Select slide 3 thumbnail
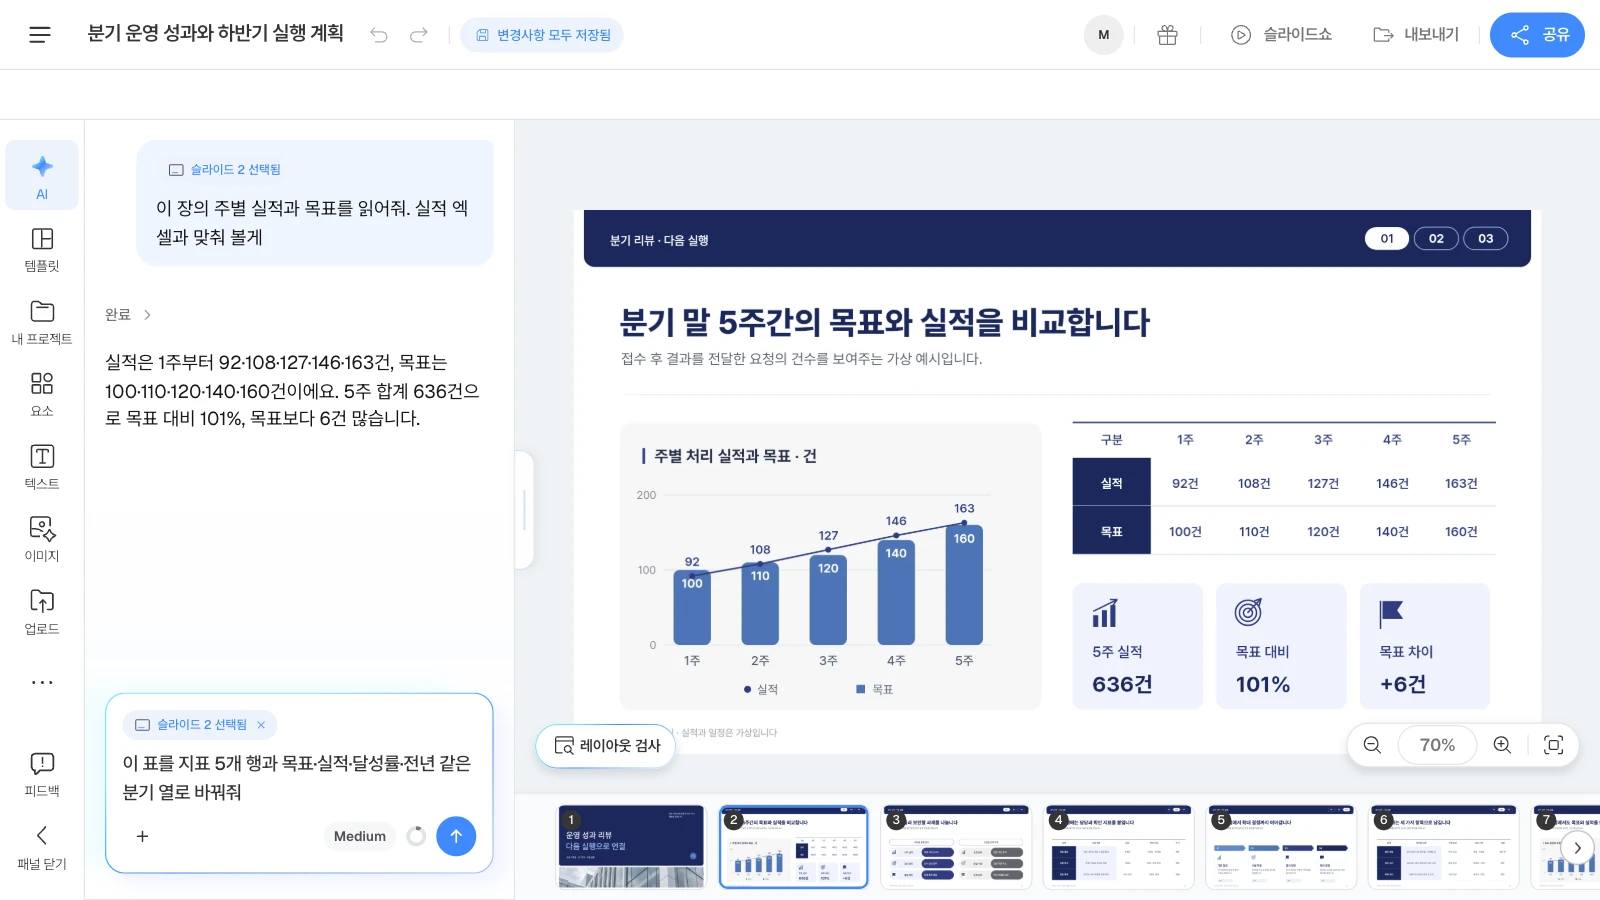1600x900 pixels. pos(956,847)
